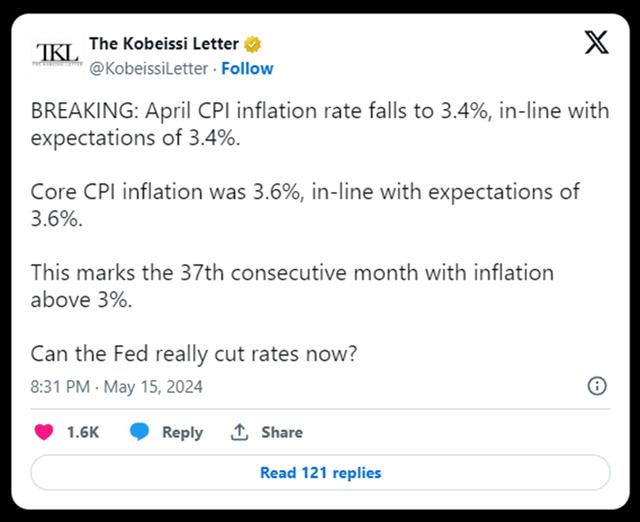640x522 pixels.
Task: Click the 'Can the Fed really cut rates' line
Action: (x=194, y=354)
